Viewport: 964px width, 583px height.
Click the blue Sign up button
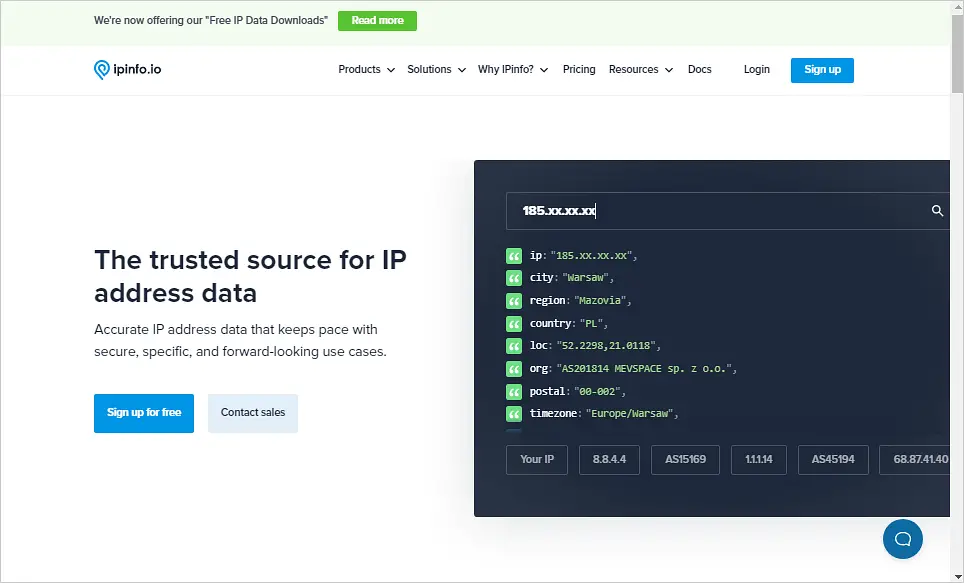click(x=822, y=70)
